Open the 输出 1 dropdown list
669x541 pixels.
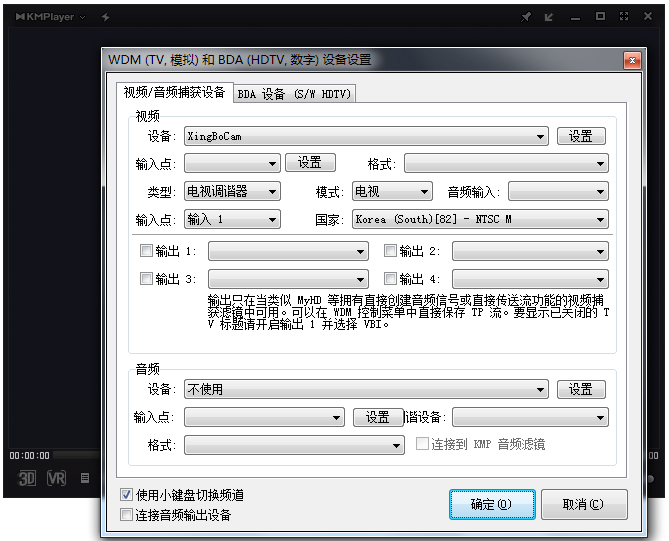pos(288,251)
